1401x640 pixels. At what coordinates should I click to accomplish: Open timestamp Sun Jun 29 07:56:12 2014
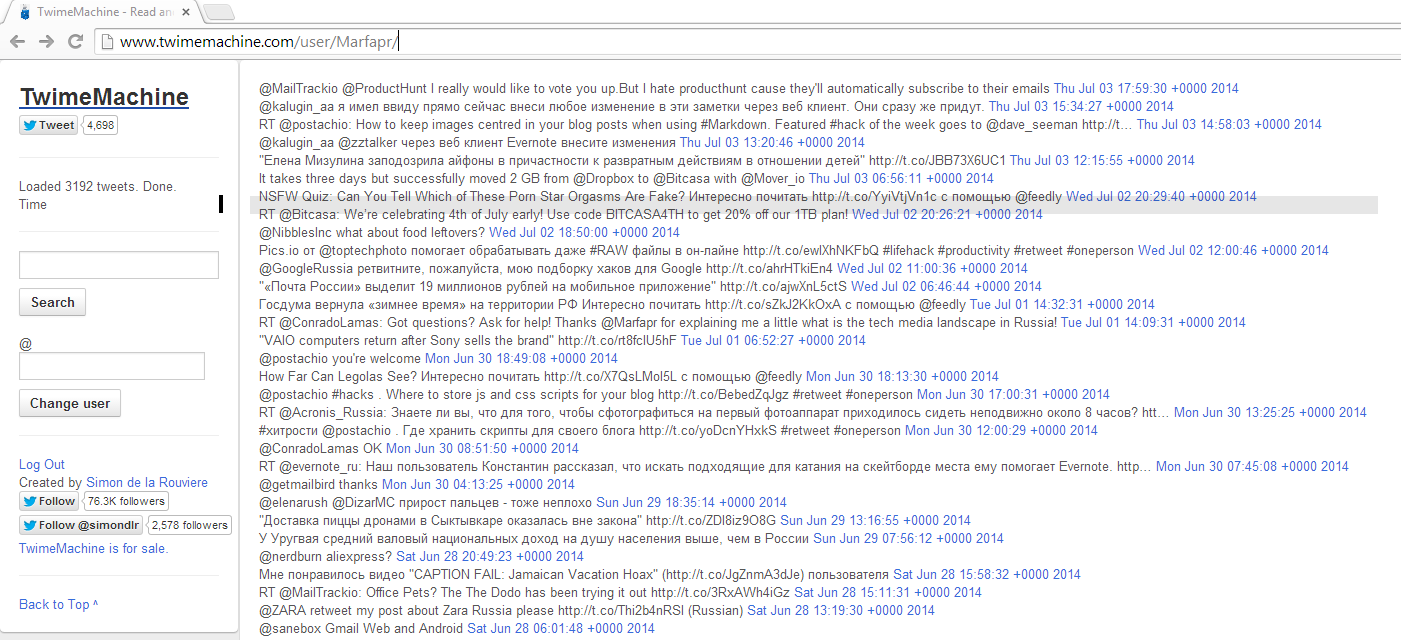pyautogui.click(x=908, y=538)
